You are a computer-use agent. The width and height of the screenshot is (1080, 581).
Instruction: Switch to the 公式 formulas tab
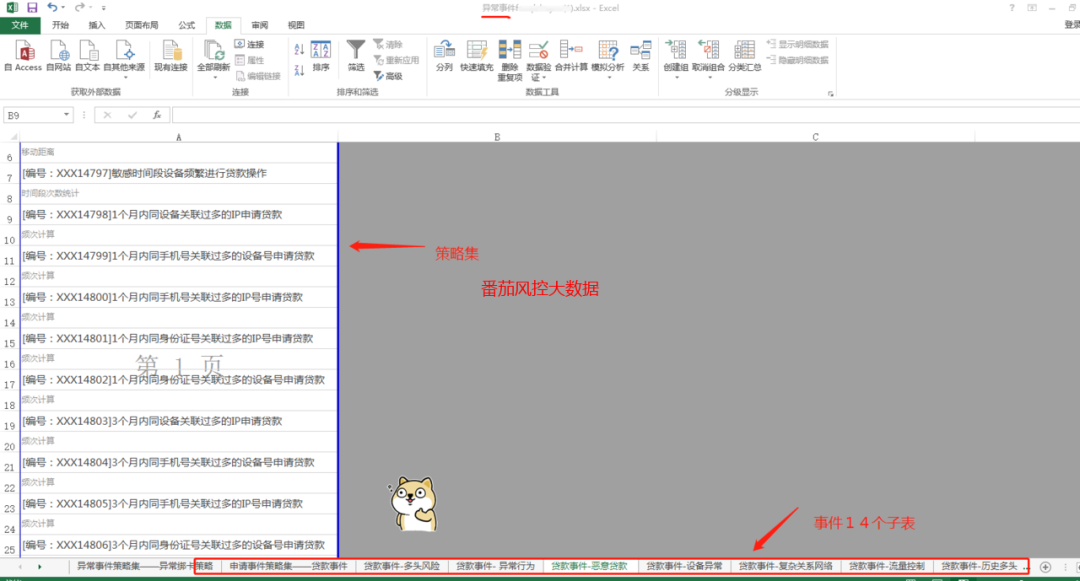click(187, 25)
